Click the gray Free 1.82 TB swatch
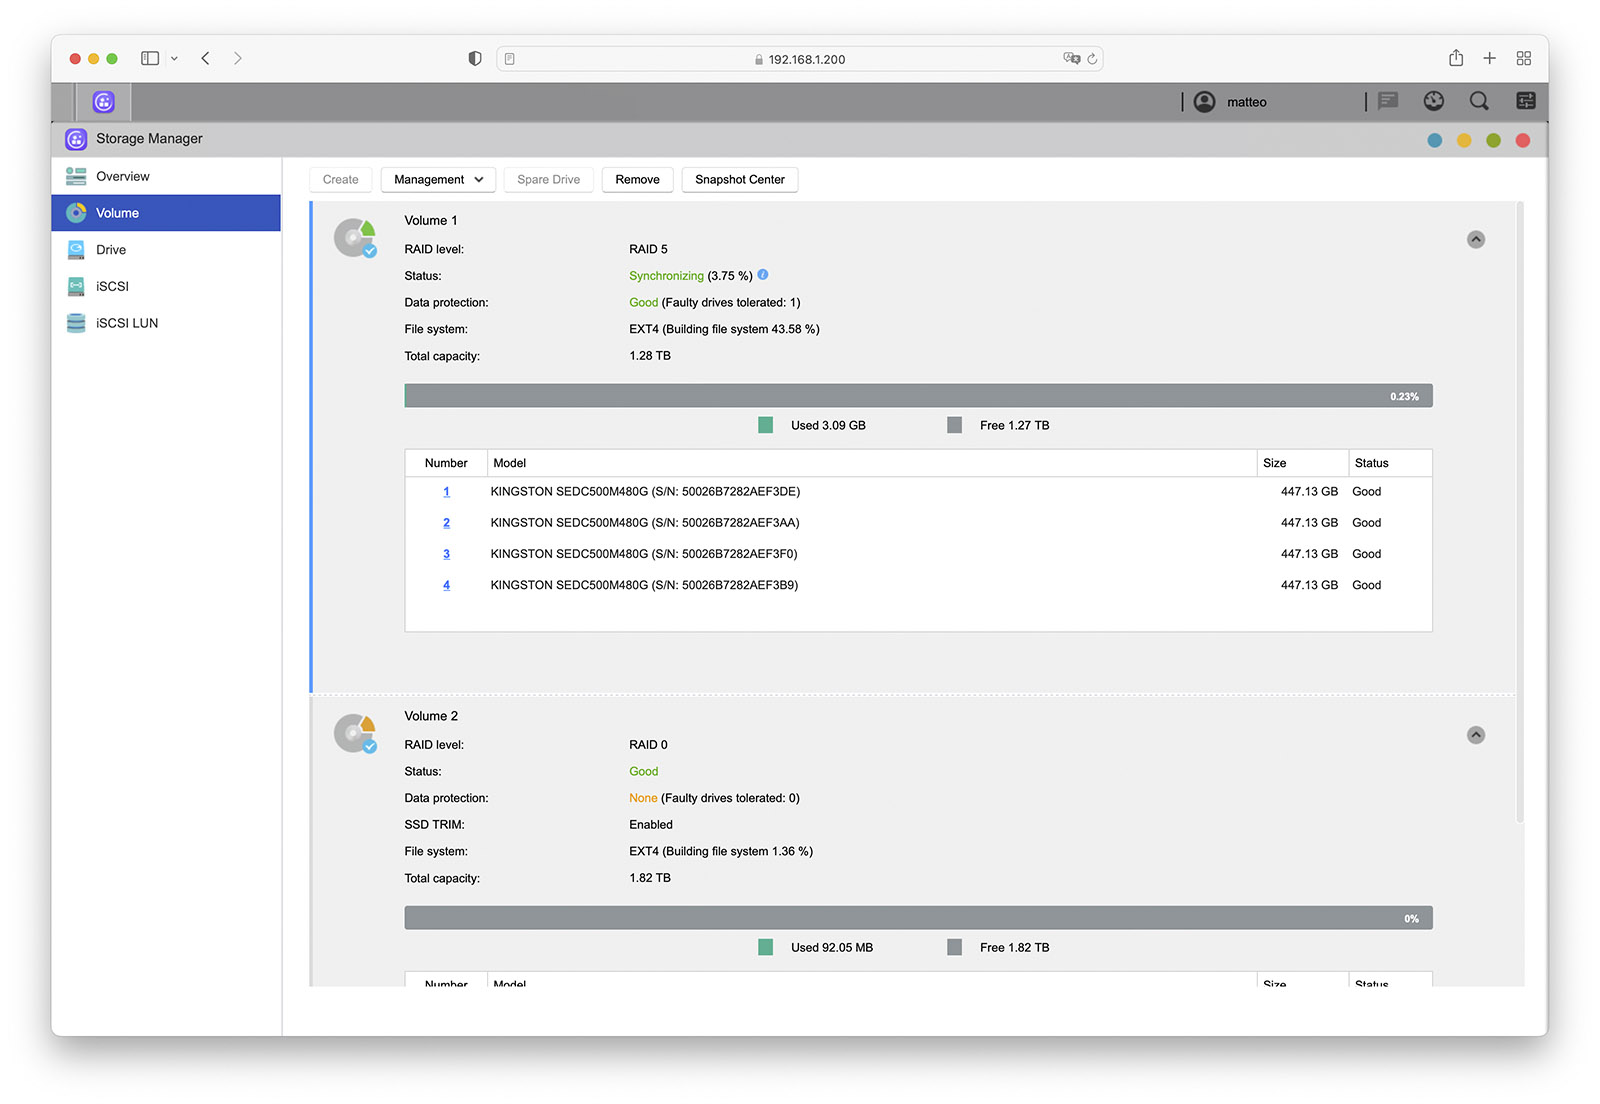This screenshot has height=1104, width=1600. pos(955,947)
